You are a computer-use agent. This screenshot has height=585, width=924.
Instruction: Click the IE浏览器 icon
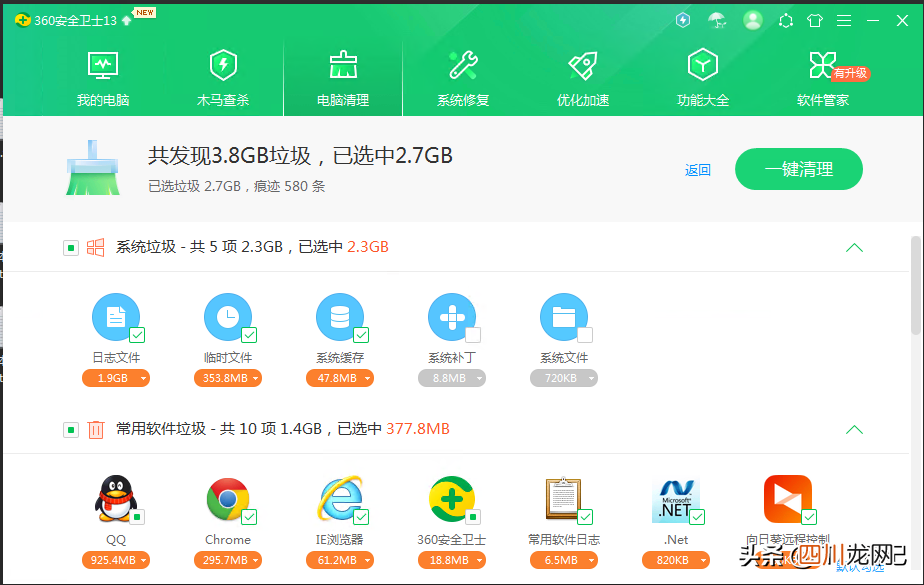(340, 498)
